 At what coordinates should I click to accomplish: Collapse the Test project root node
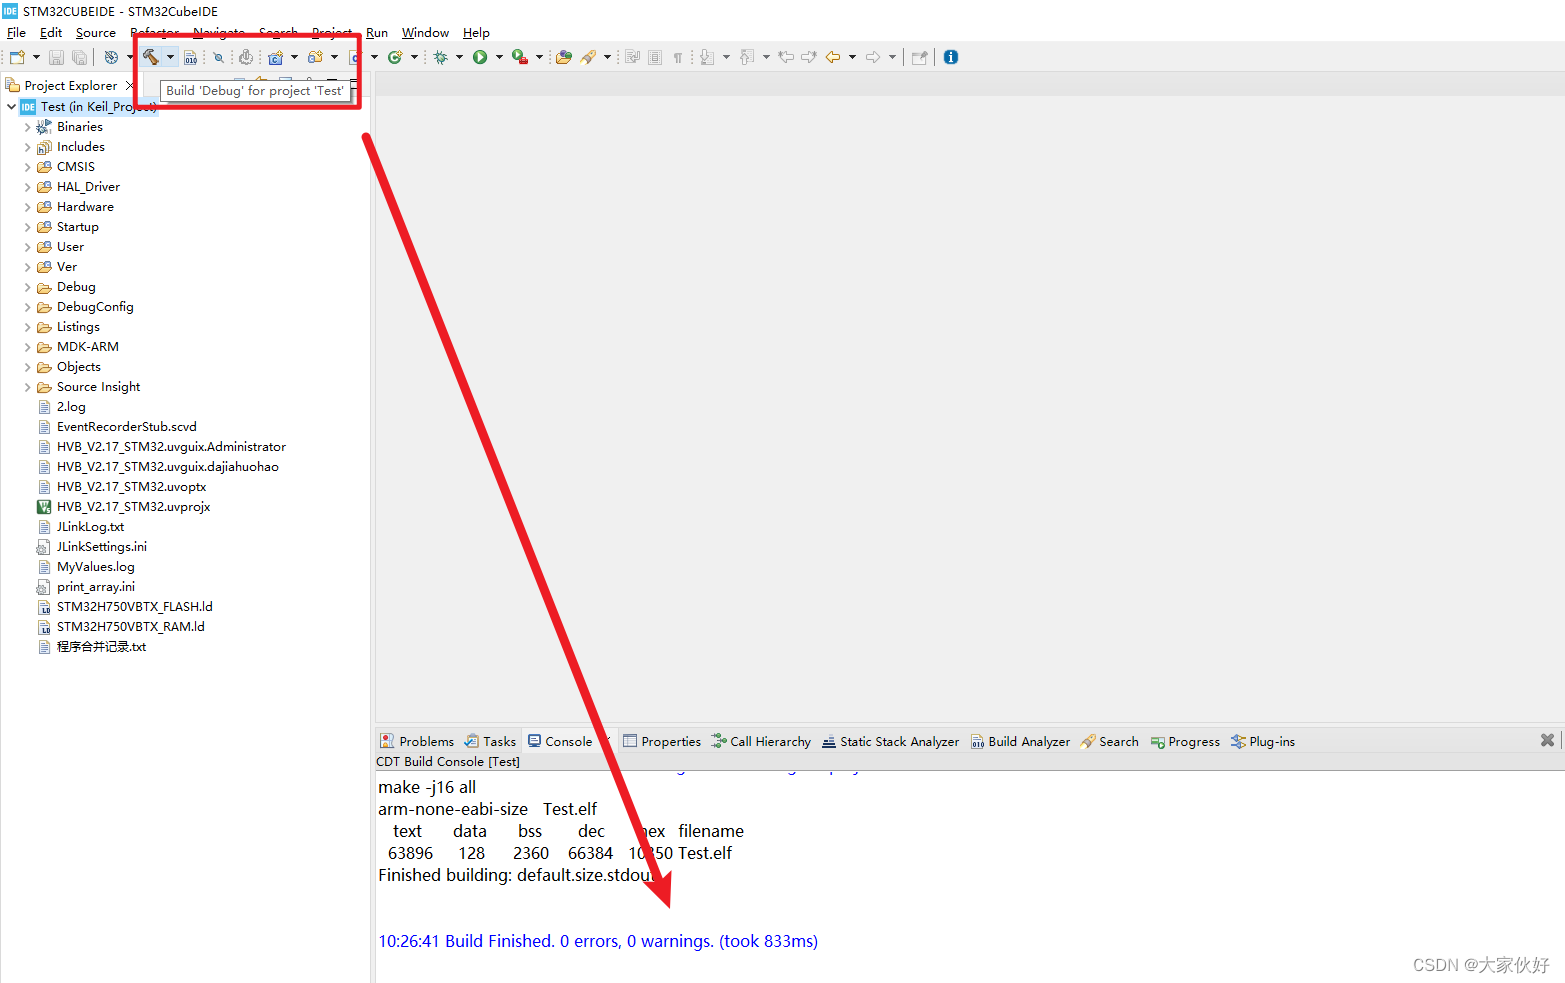(x=11, y=106)
